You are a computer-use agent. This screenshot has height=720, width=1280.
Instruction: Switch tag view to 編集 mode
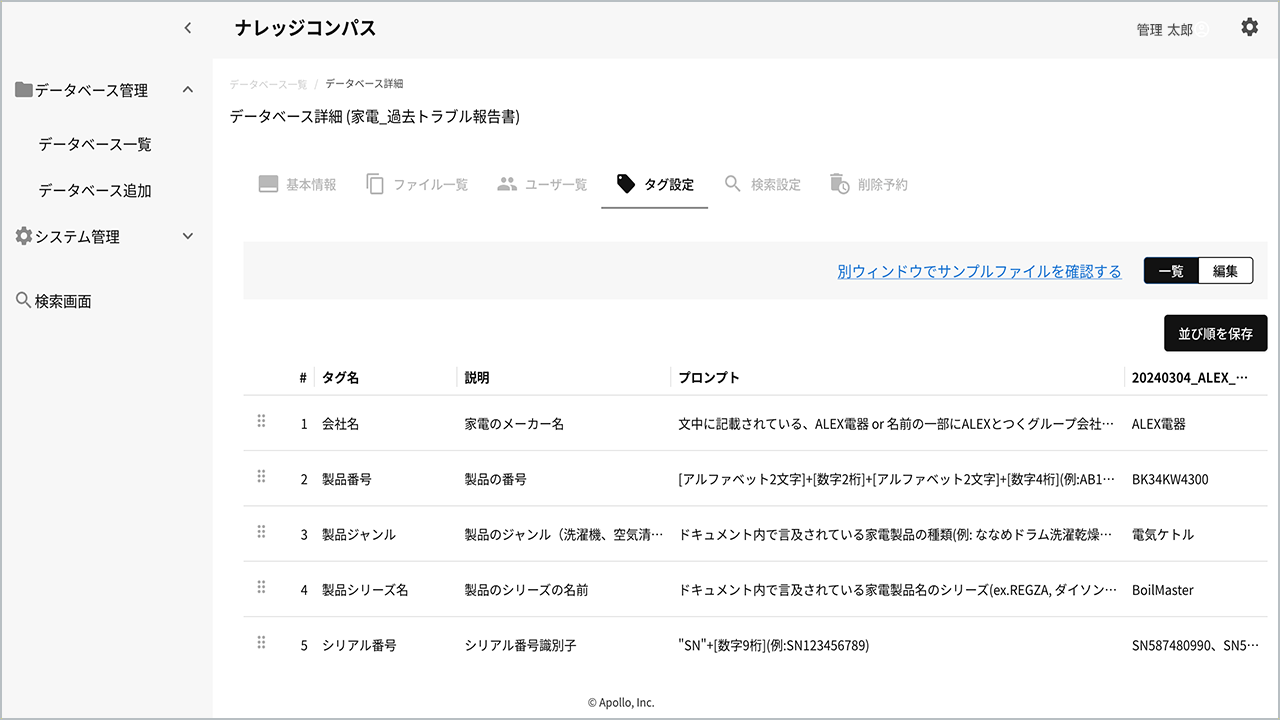(1225, 271)
